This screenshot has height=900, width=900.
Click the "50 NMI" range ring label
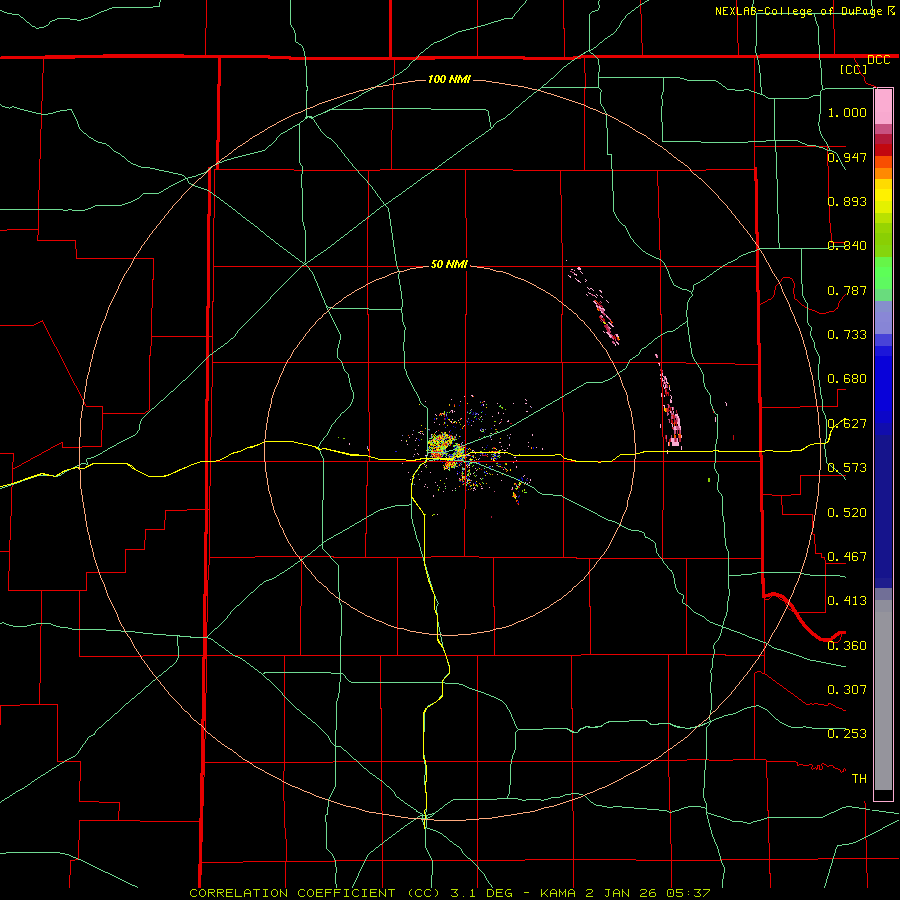click(x=449, y=264)
